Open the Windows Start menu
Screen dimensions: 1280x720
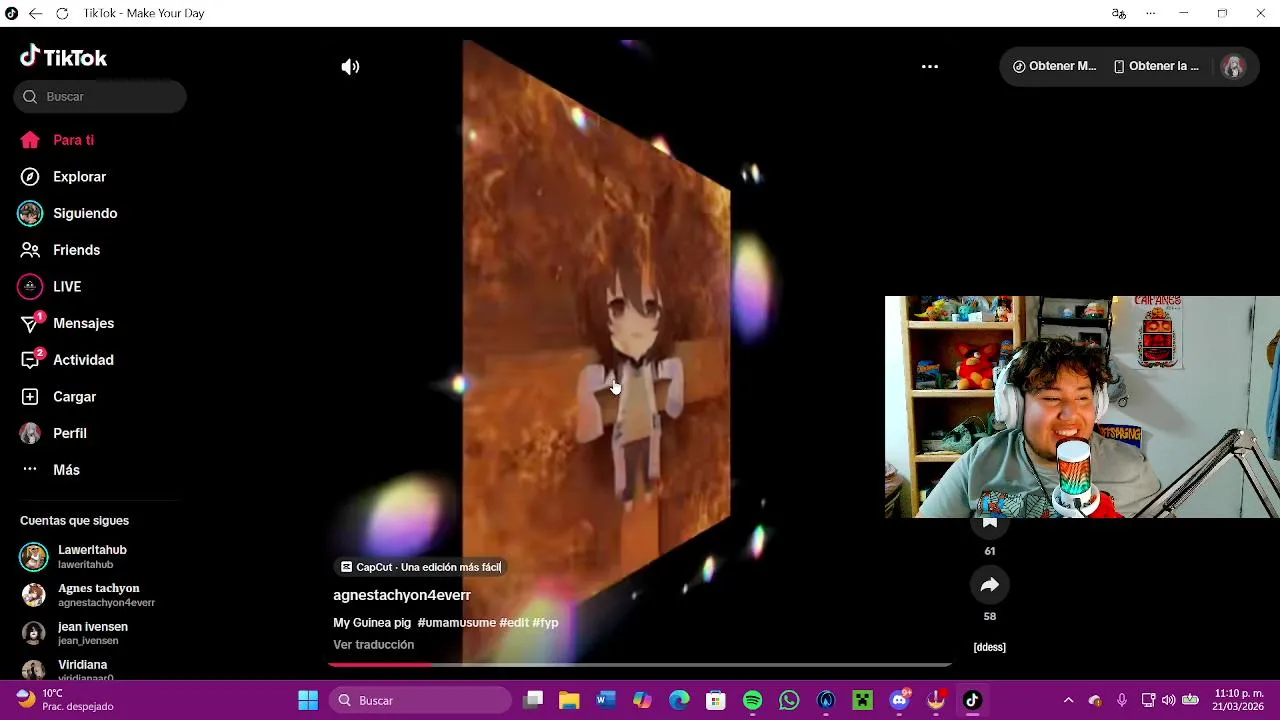[x=308, y=700]
